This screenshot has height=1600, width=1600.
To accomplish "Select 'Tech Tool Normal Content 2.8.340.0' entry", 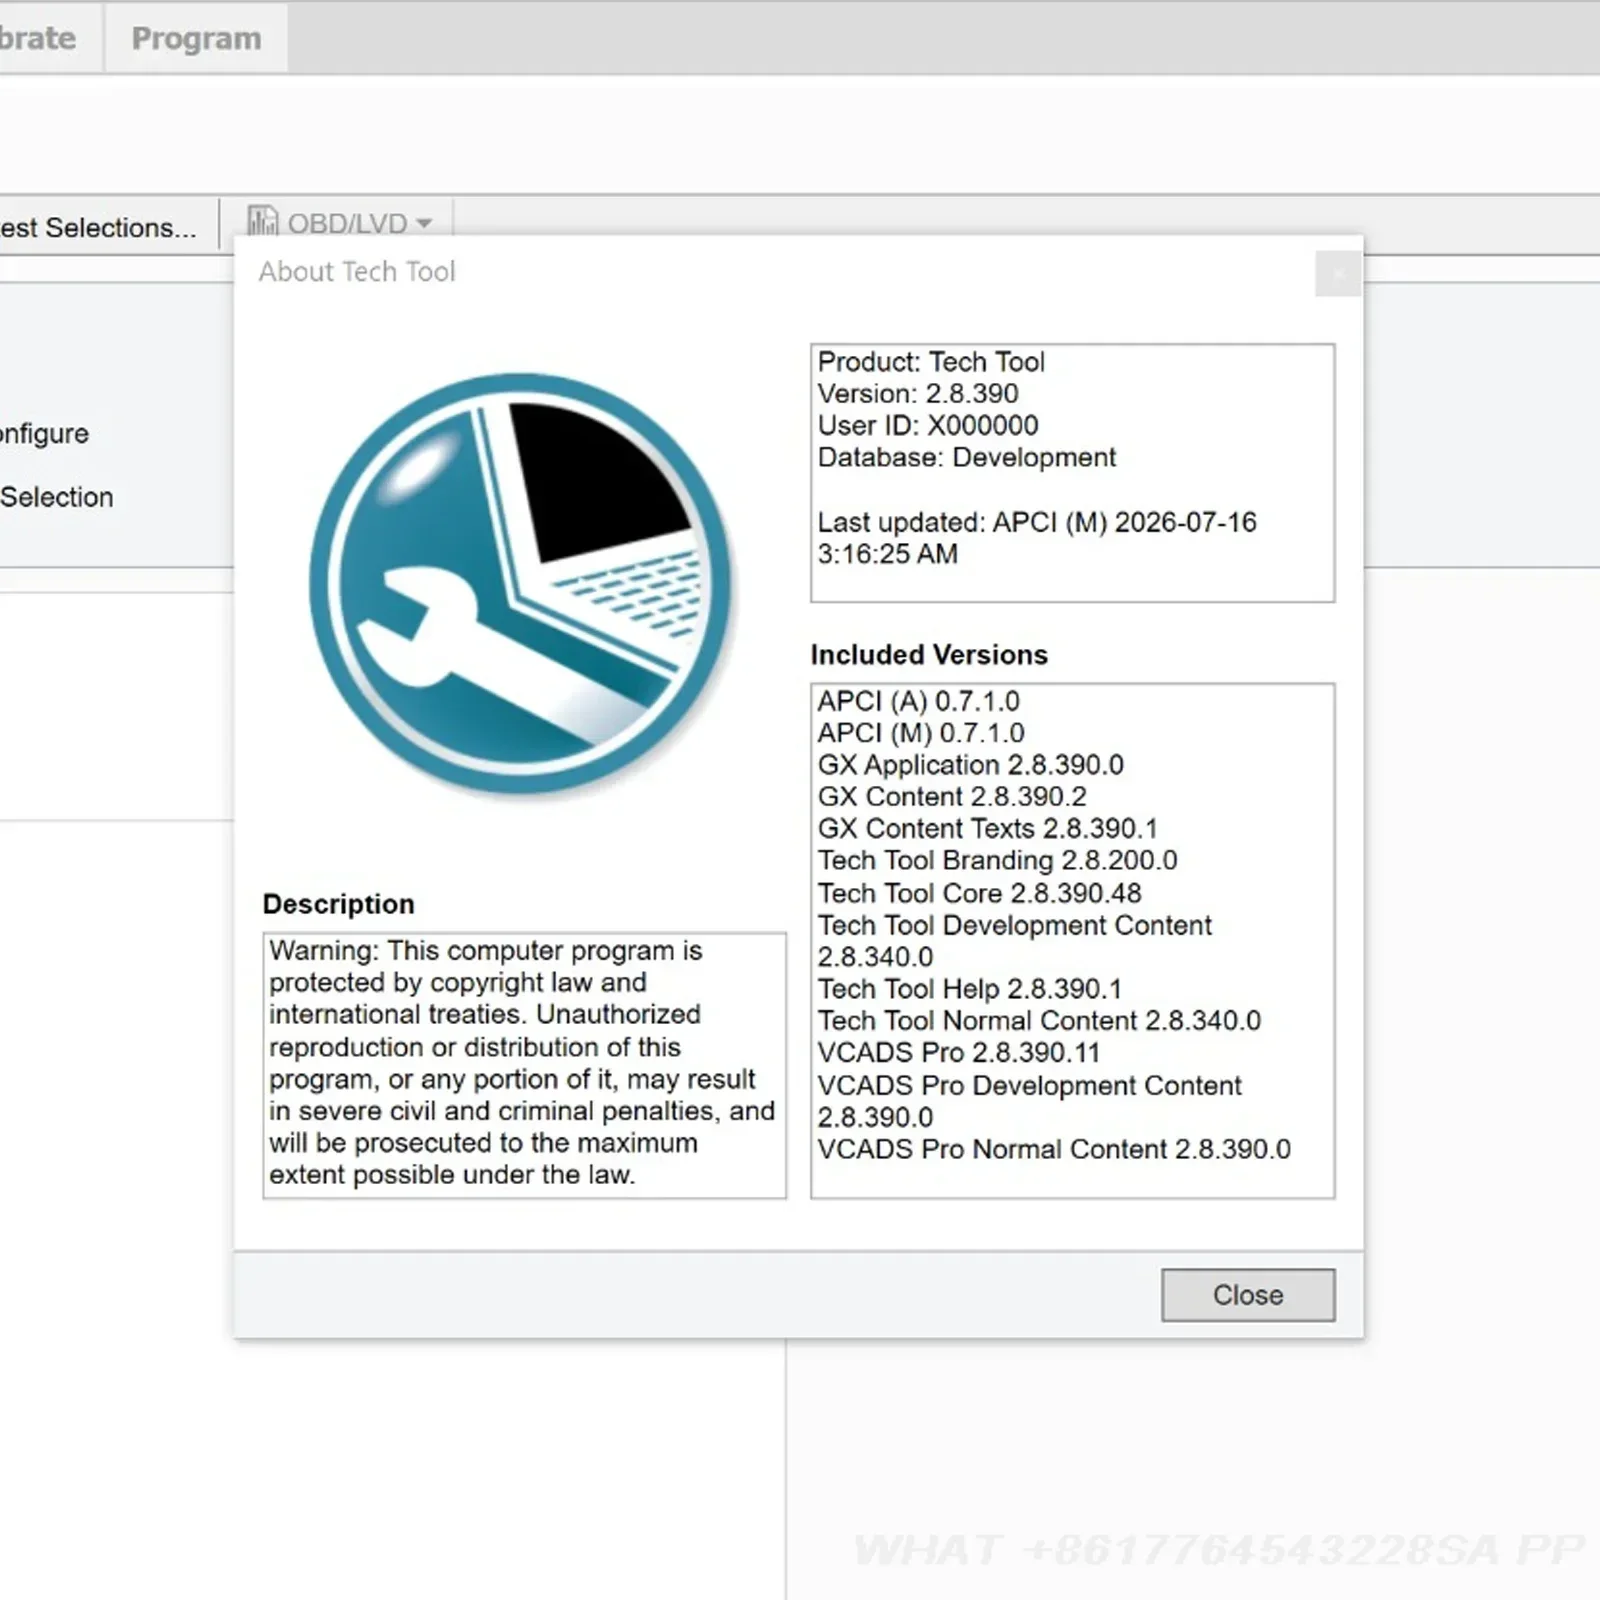I will (x=1038, y=1021).
